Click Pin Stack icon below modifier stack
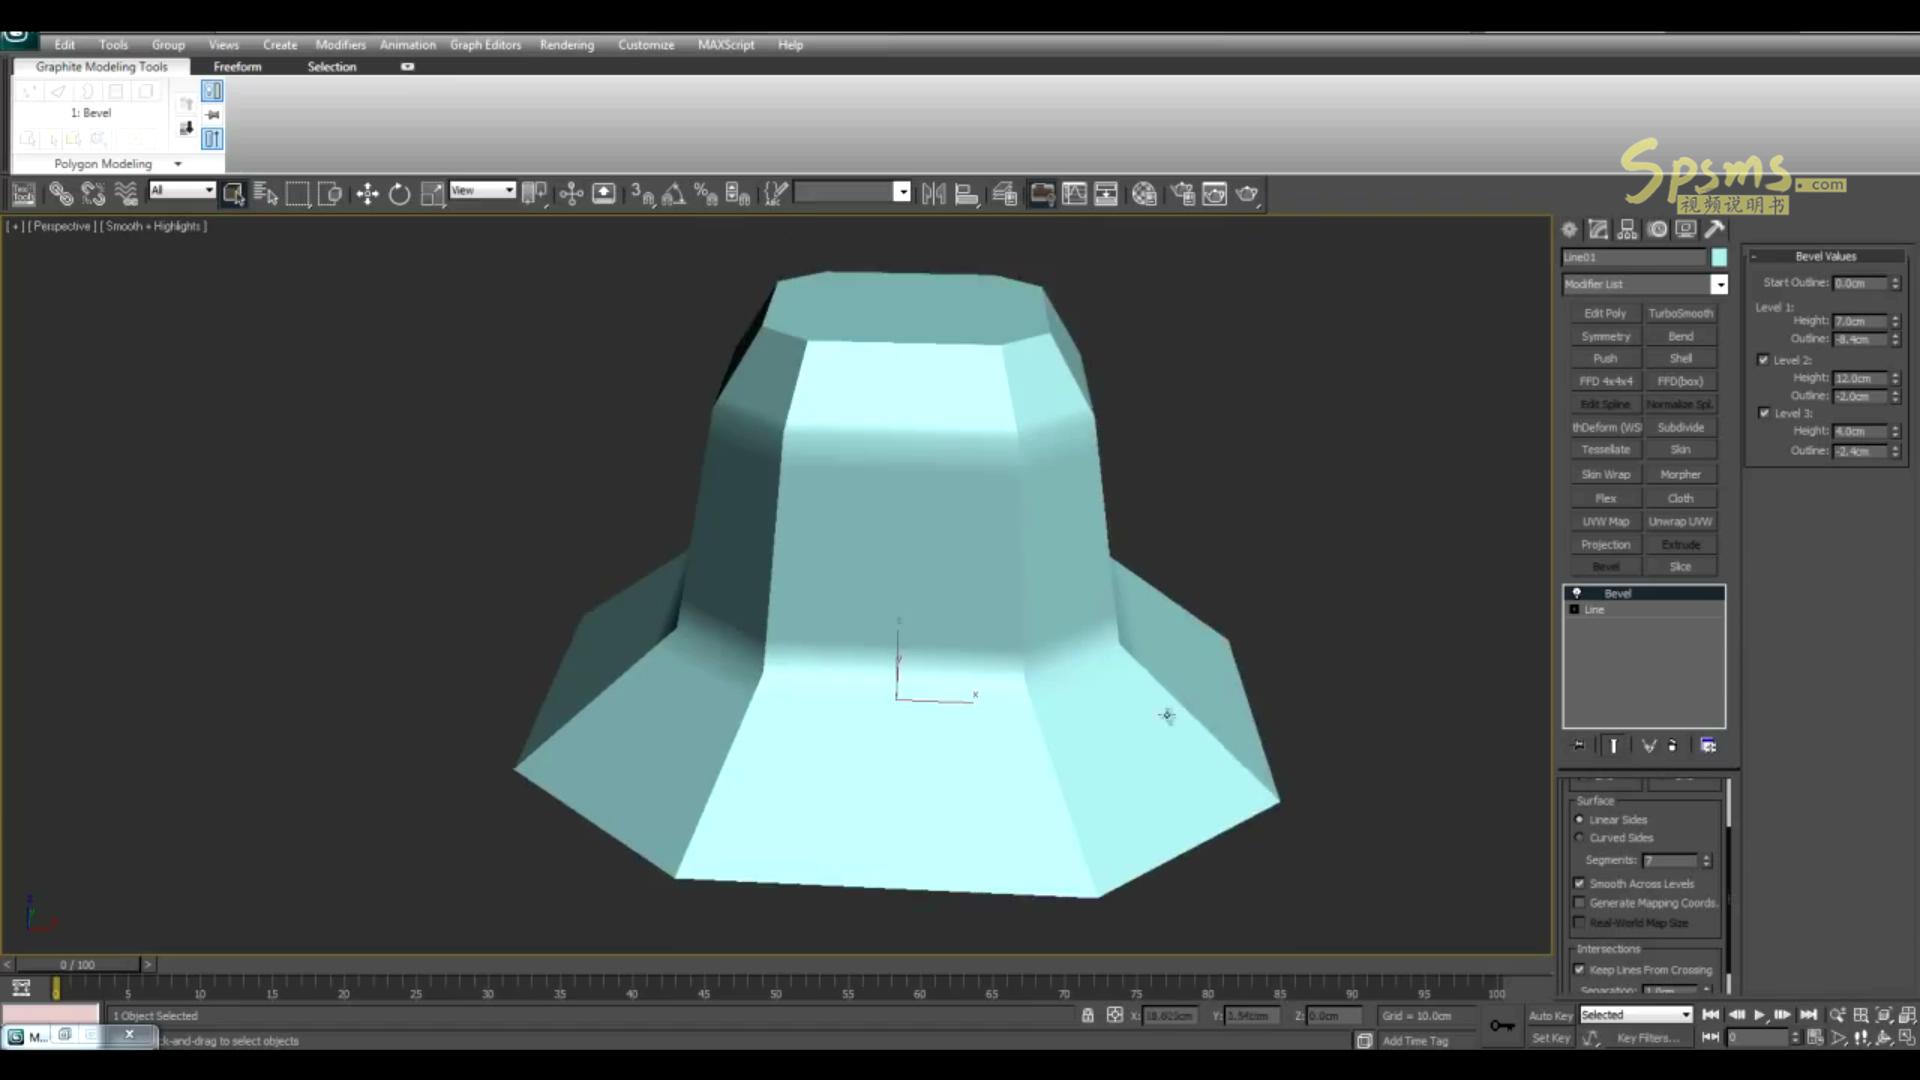The width and height of the screenshot is (1920, 1080). [x=1579, y=745]
